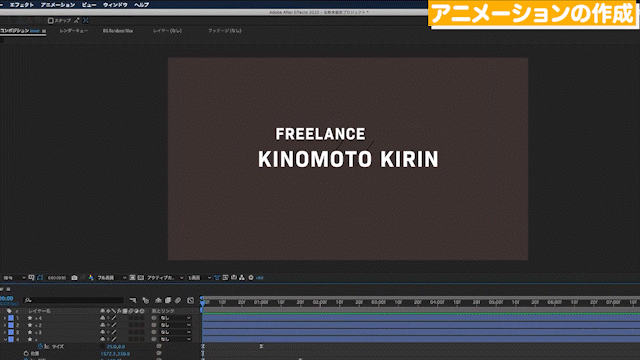Toggle the frame blending icon in timeline
640x360 pixels.
coord(168,300)
